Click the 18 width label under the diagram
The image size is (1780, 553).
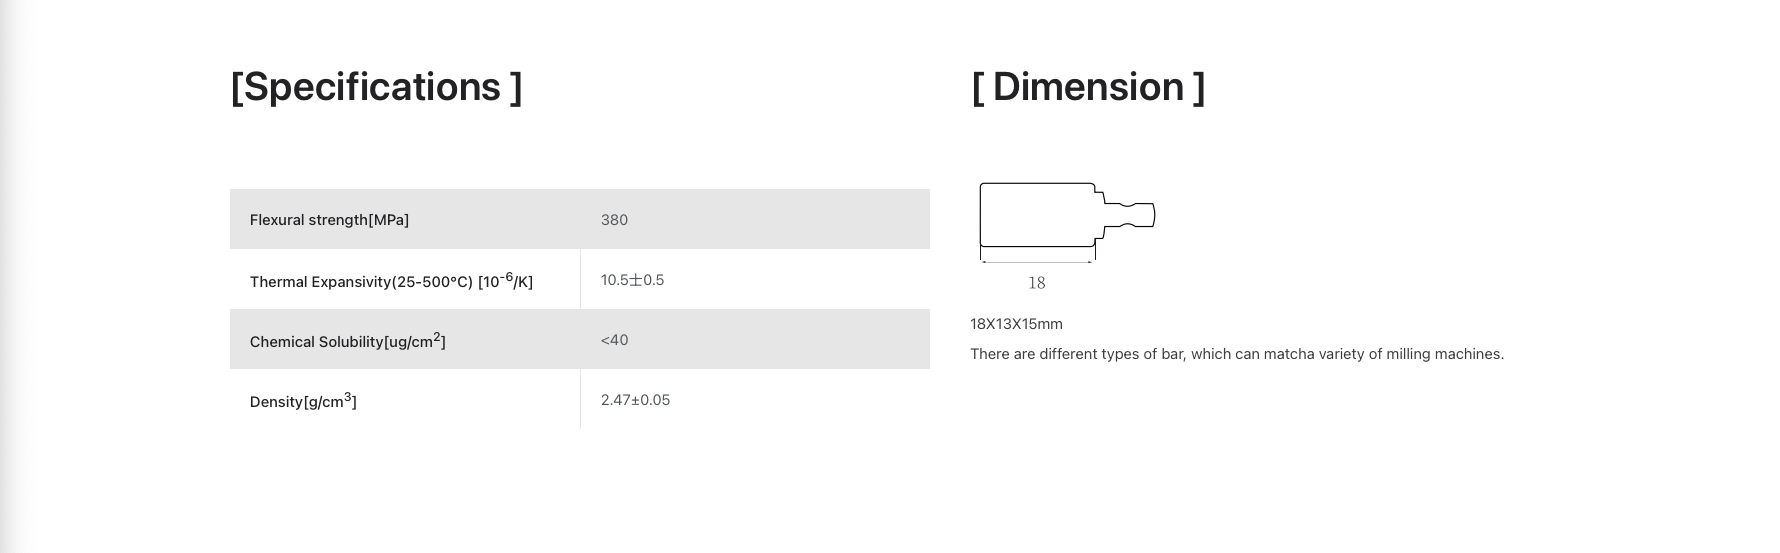[1037, 283]
